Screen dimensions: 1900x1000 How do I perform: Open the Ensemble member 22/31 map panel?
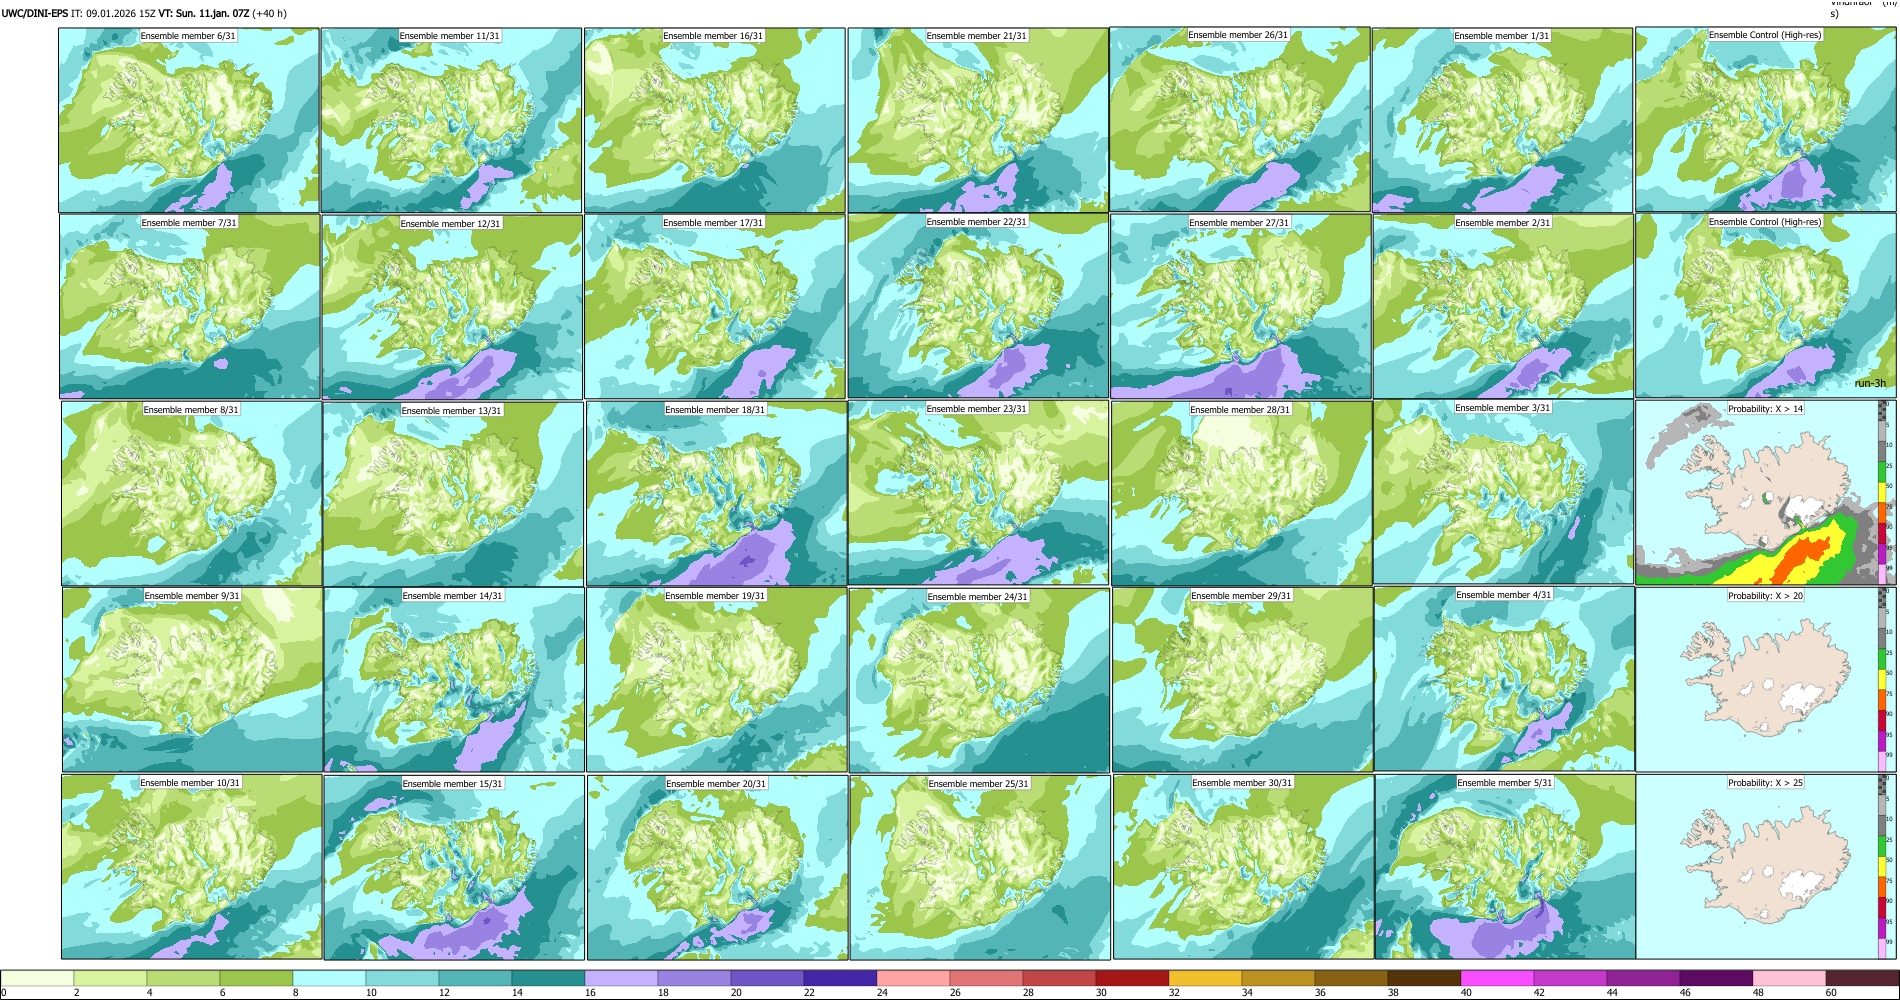click(978, 306)
